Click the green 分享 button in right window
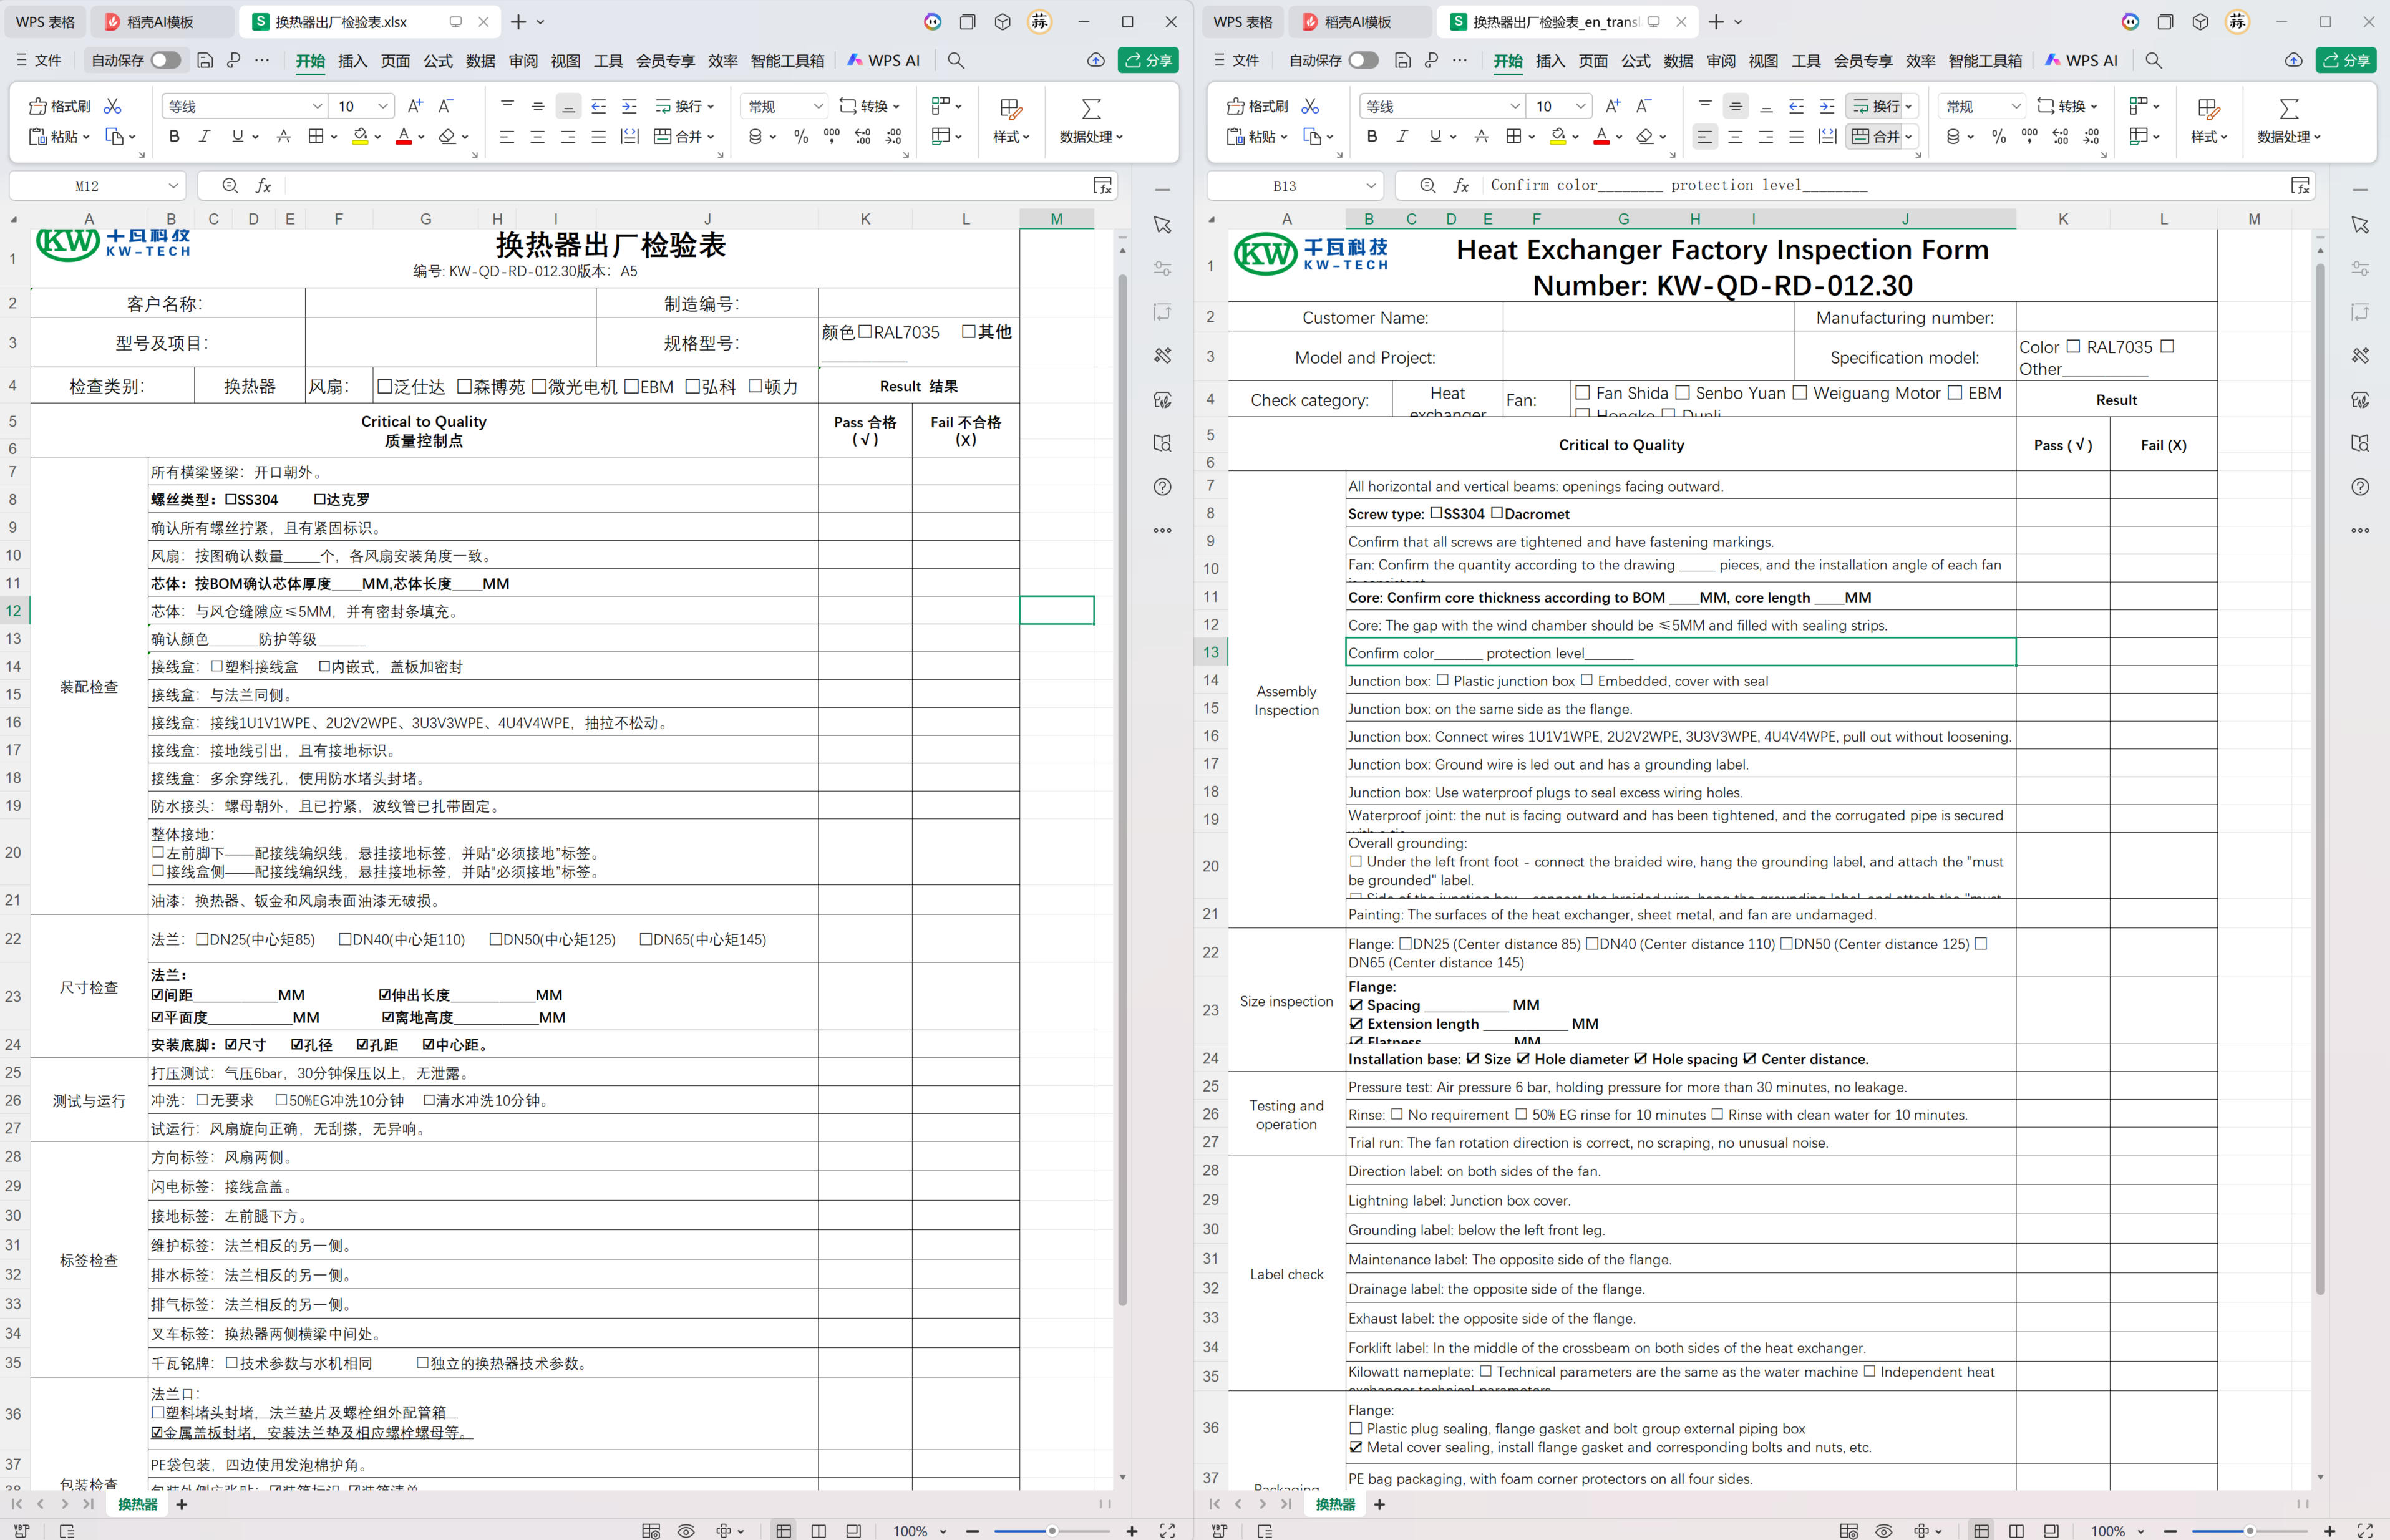2390x1540 pixels. tap(2346, 60)
